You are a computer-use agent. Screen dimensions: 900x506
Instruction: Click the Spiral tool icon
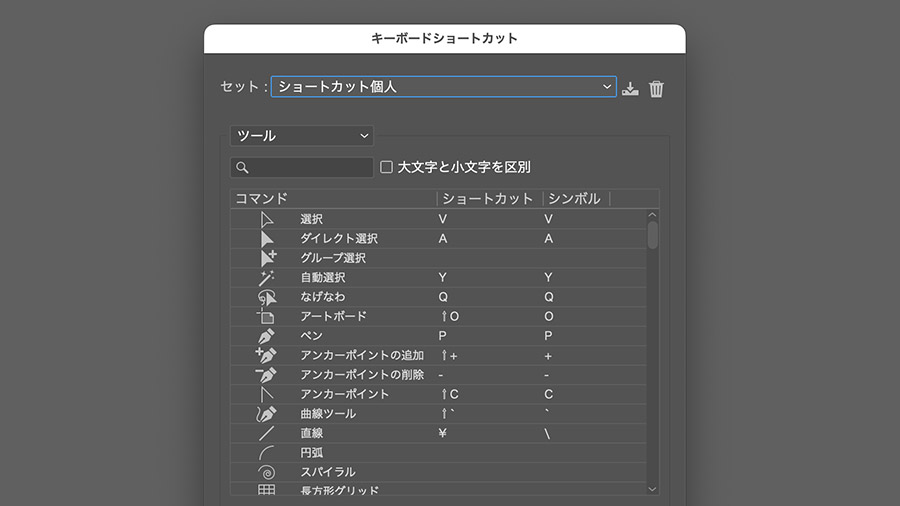(x=266, y=472)
